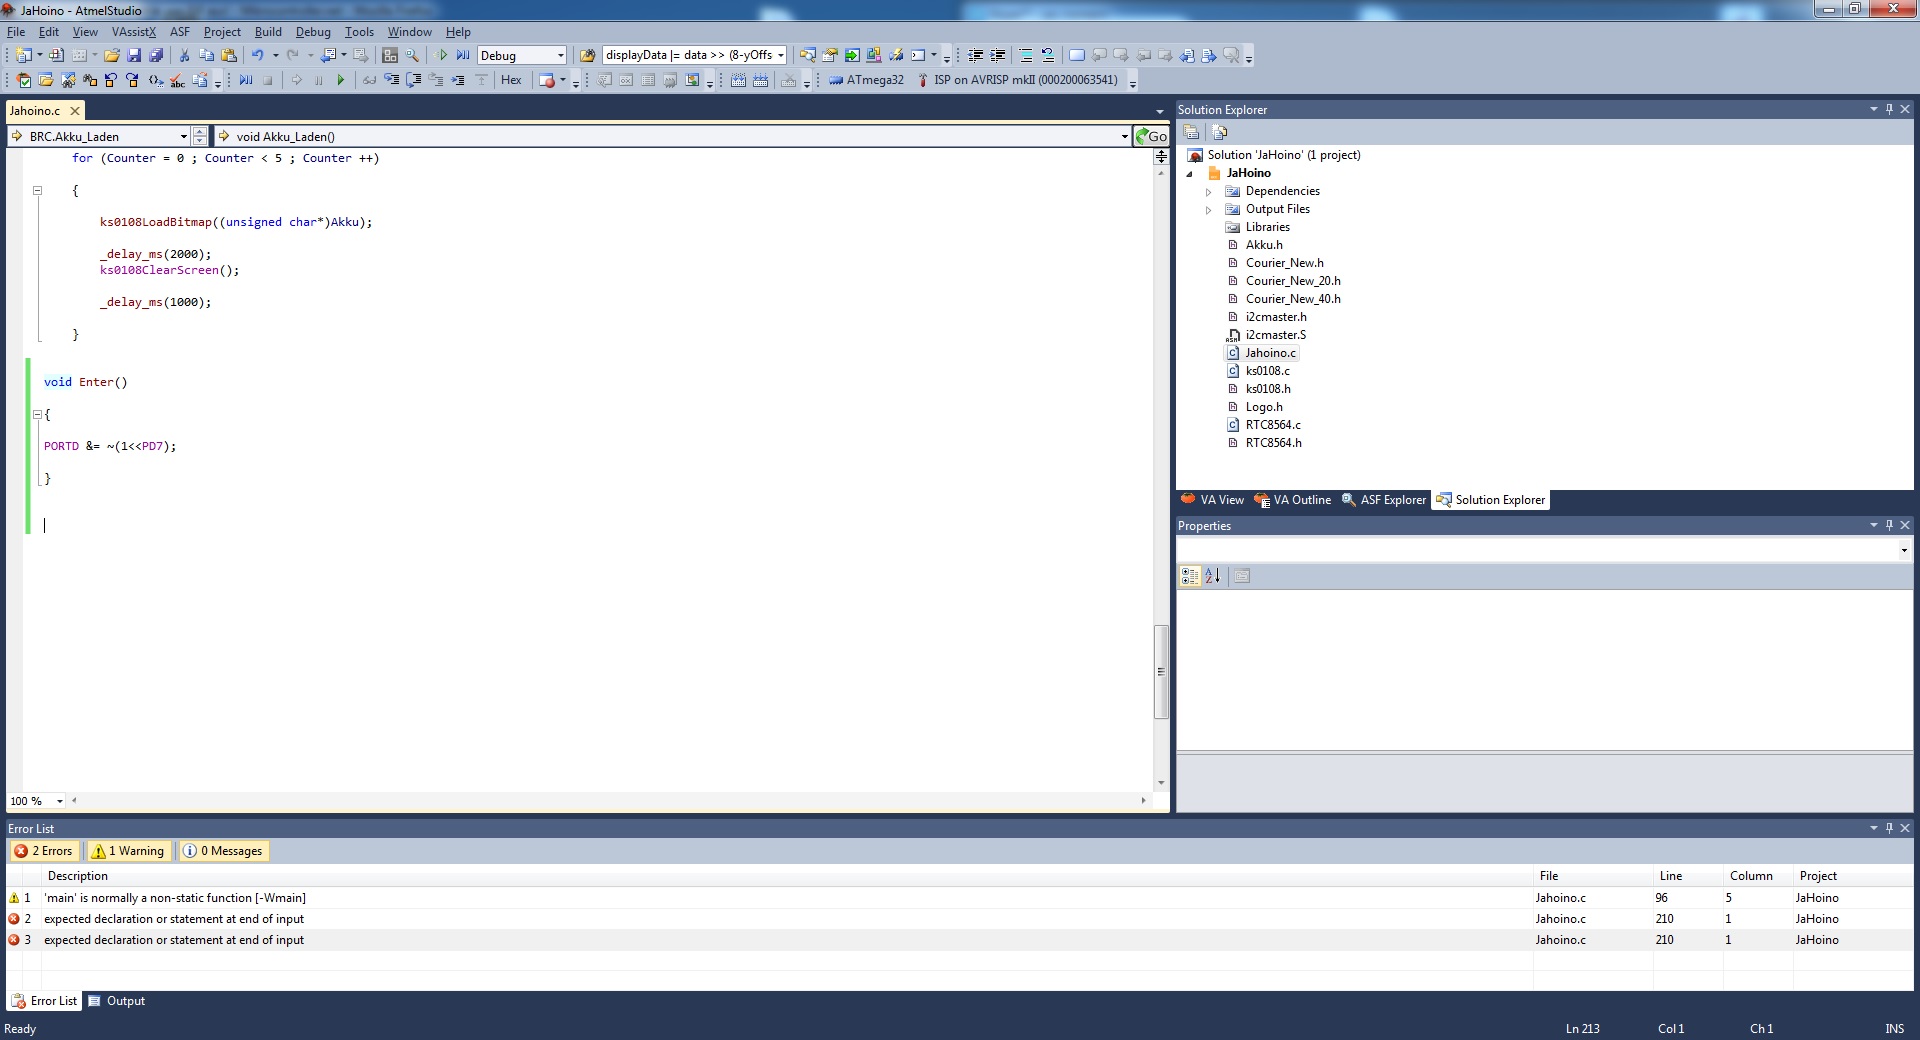
Task: Click the Hex display button
Action: tap(511, 81)
